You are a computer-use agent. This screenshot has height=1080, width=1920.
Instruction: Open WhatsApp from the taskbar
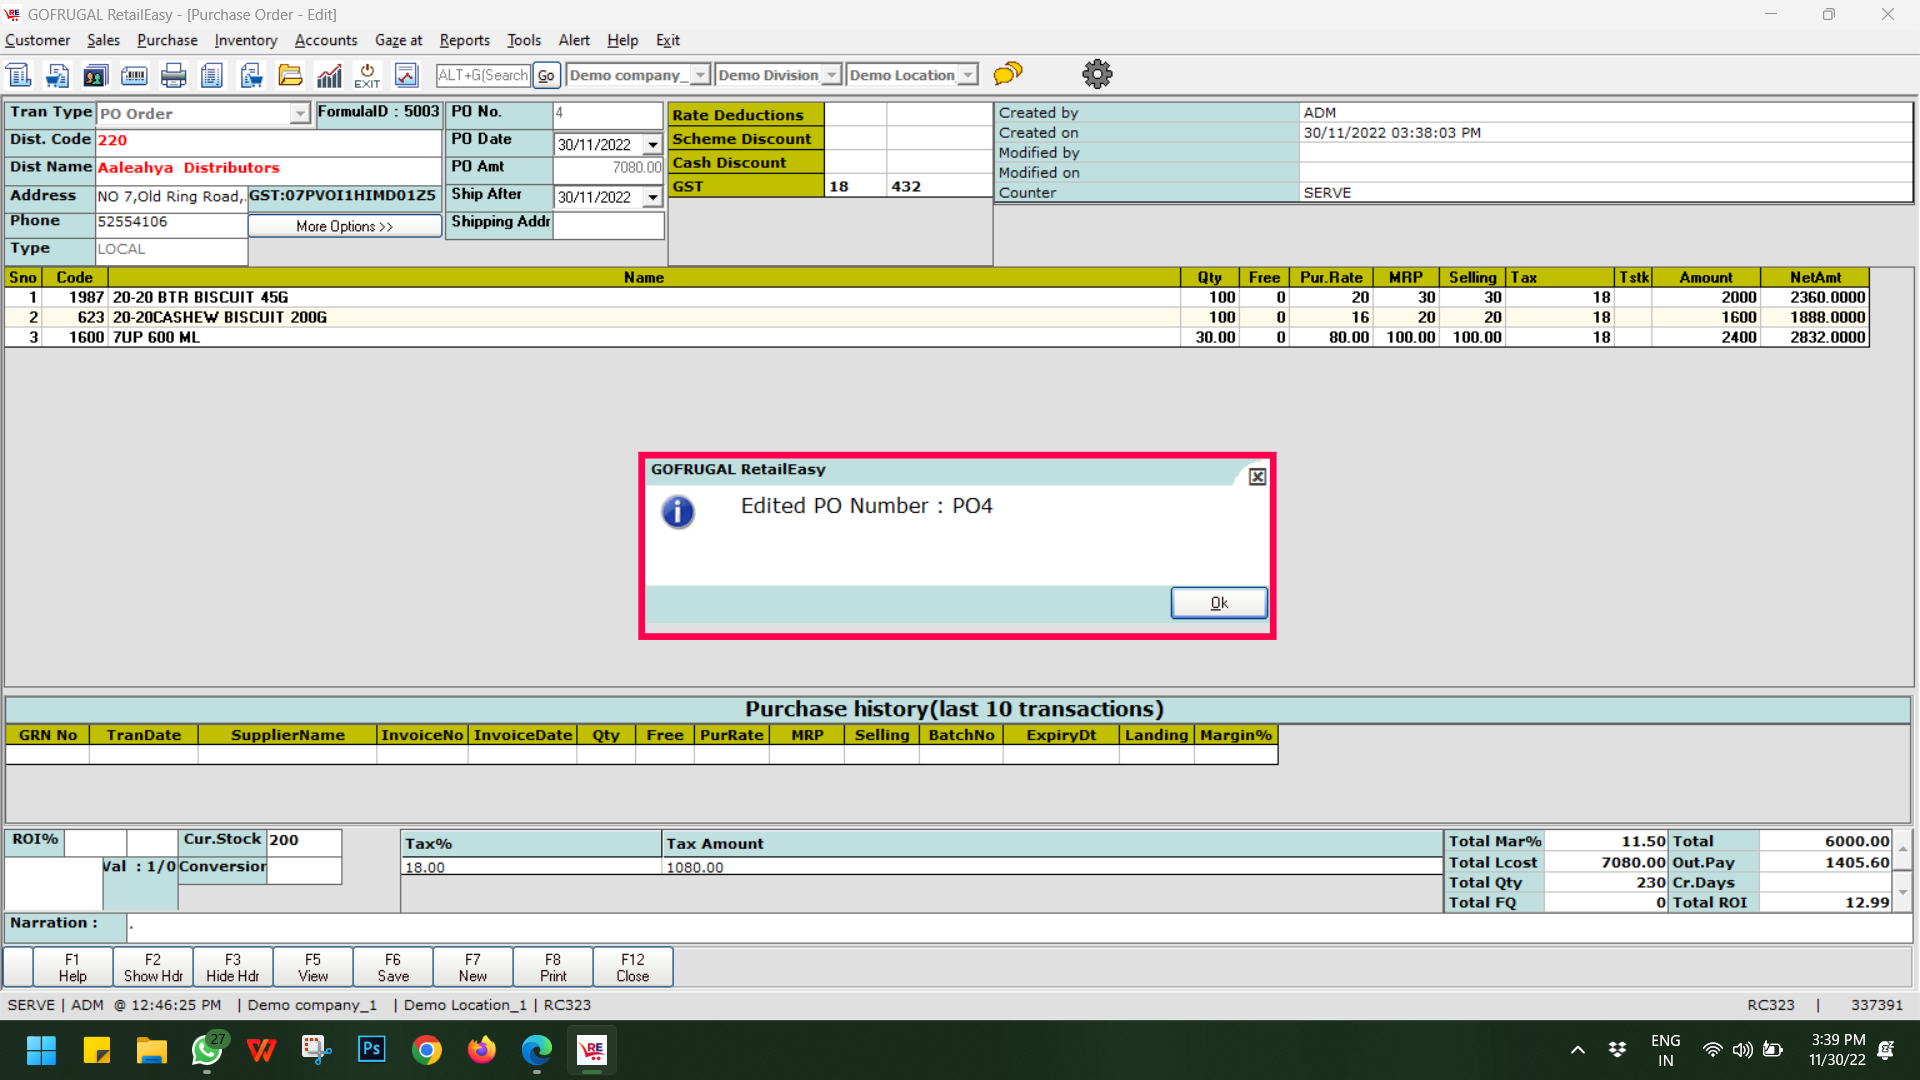coord(207,1050)
